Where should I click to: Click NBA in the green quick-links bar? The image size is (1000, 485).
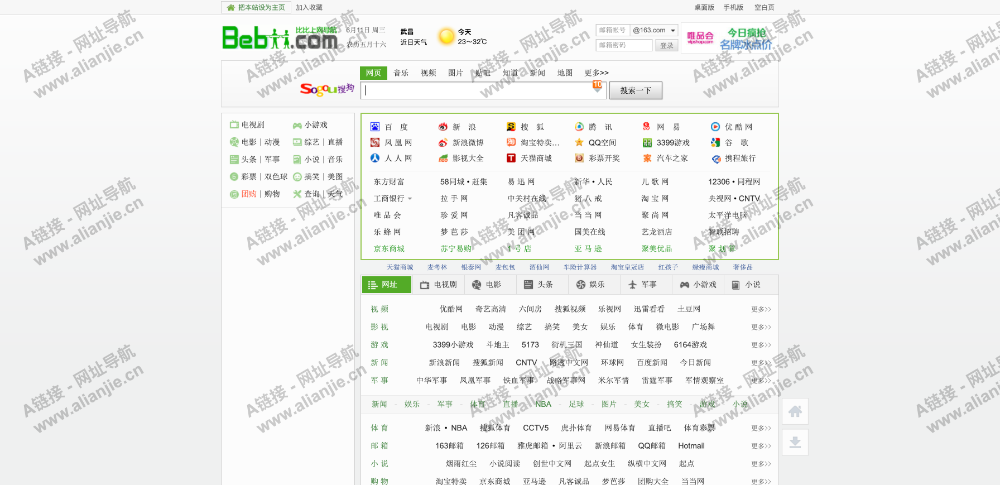[x=543, y=404]
